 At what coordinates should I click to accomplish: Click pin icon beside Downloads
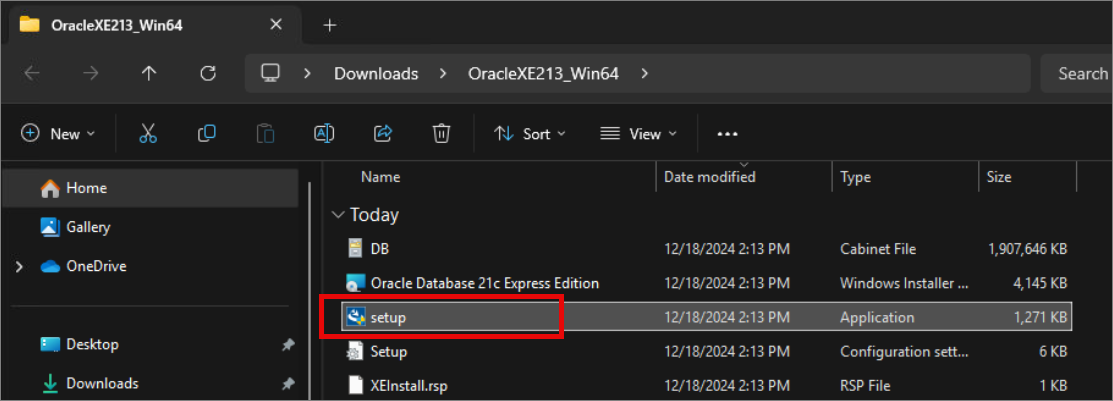(x=287, y=384)
